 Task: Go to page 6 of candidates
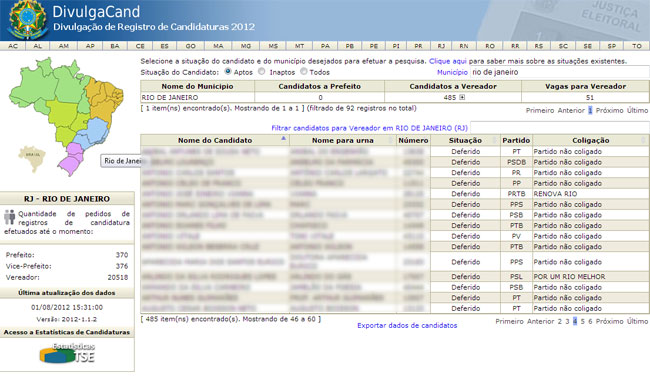tap(590, 321)
